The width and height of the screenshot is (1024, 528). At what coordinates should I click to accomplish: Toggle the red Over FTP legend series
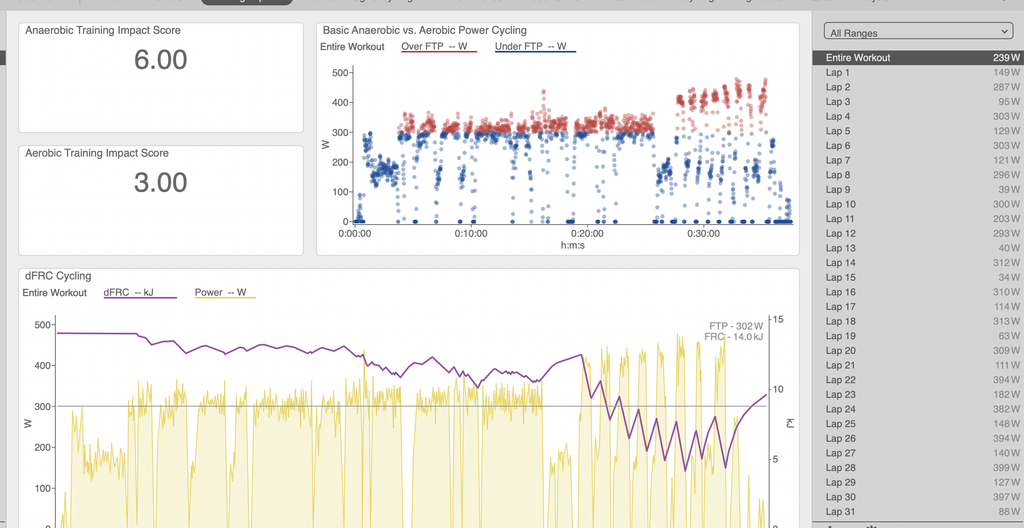coord(439,47)
